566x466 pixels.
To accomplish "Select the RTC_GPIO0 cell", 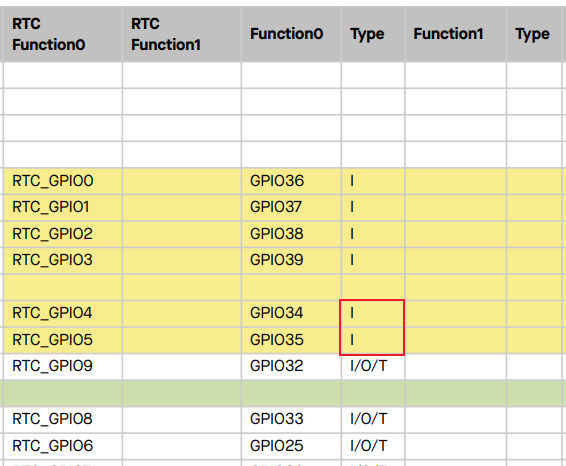I will point(63,181).
